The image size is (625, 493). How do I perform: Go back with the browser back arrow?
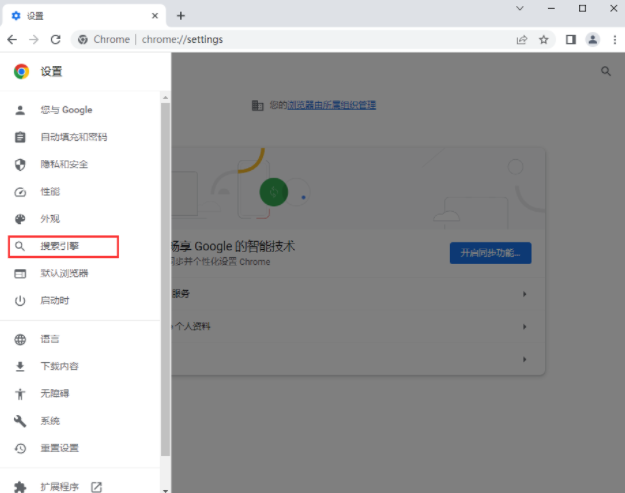coord(12,39)
